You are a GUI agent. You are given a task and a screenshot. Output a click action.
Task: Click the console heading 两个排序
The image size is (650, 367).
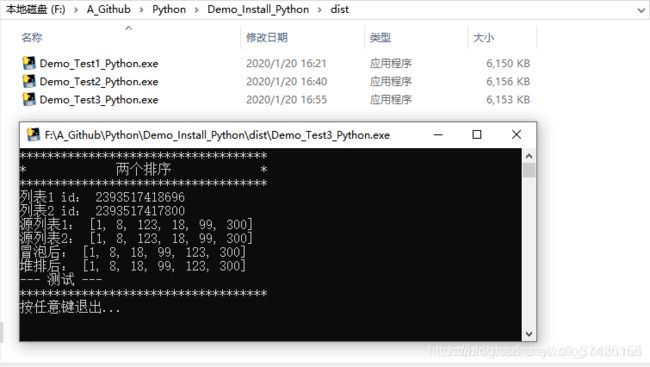coord(143,169)
